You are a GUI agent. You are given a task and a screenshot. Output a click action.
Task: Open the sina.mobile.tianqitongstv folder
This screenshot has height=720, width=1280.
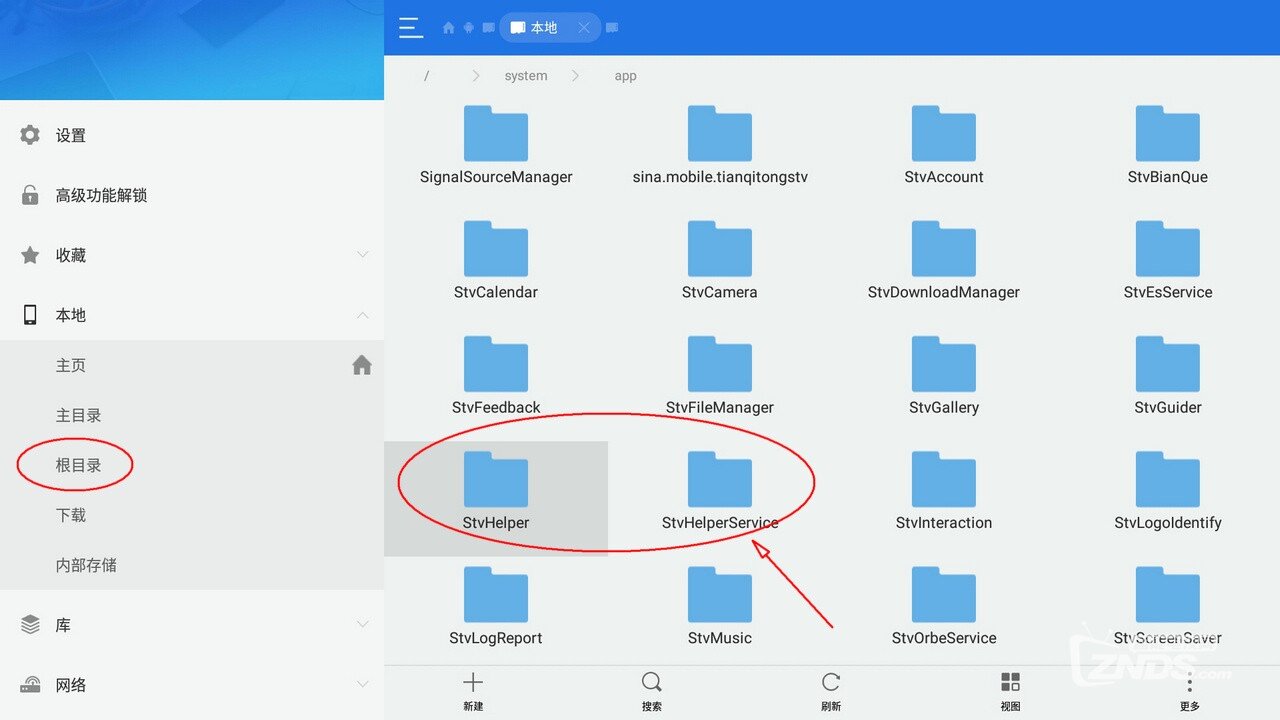720,145
